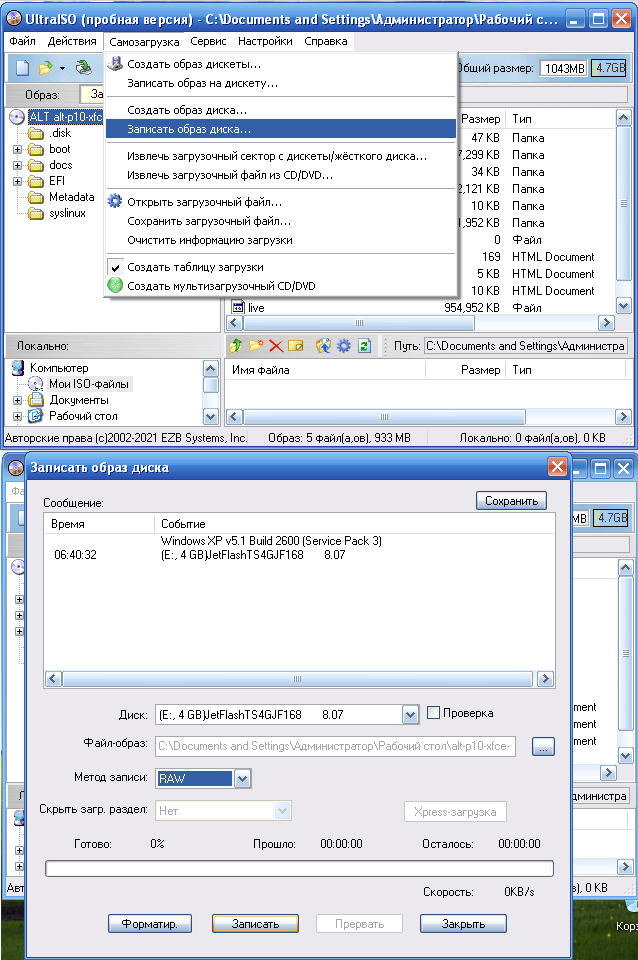Screen dimensions: 638x960
Task: Click the Размер column header in image list
Action: click(x=481, y=119)
